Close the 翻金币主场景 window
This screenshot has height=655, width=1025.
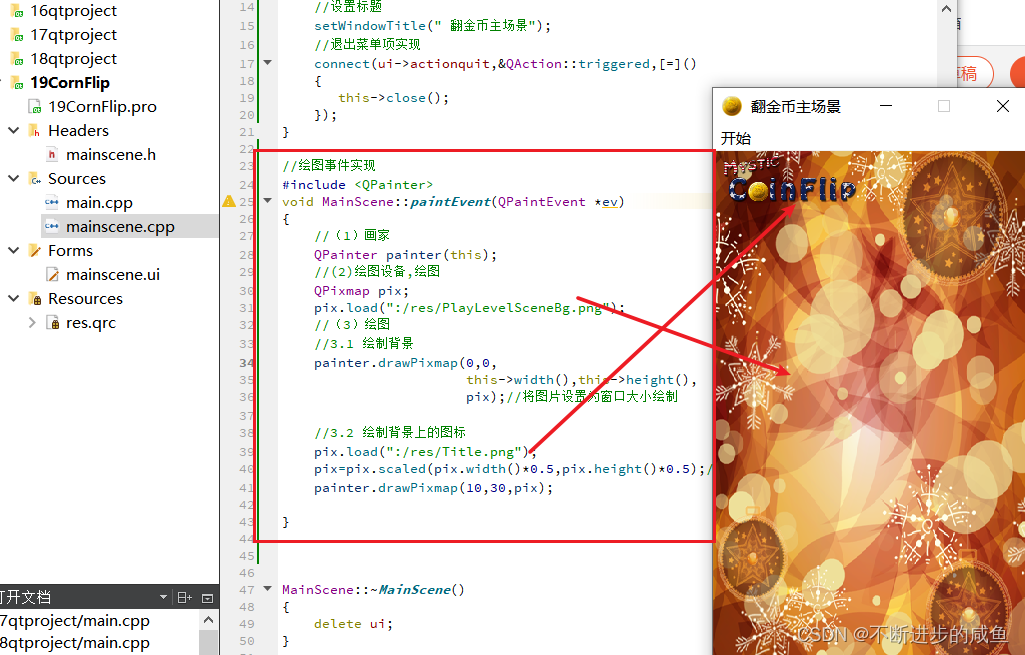coord(1003,106)
